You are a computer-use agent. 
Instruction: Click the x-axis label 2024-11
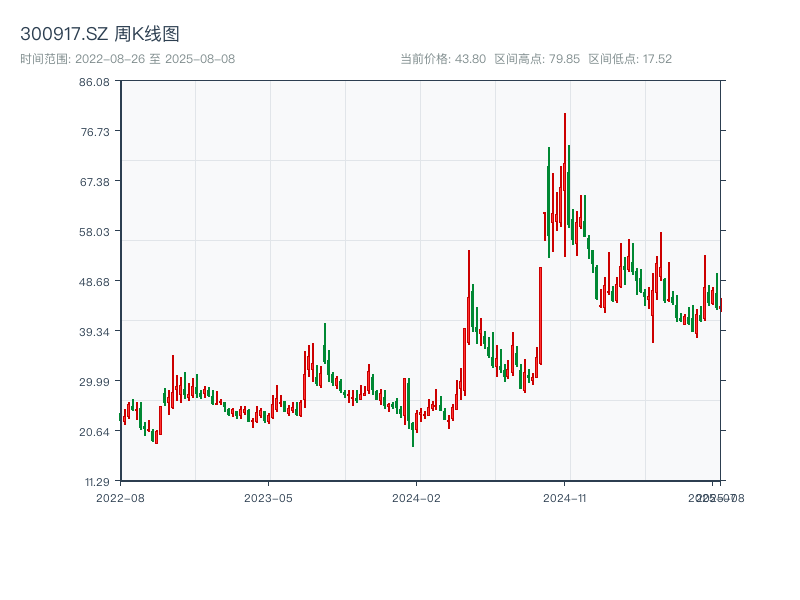coord(565,498)
